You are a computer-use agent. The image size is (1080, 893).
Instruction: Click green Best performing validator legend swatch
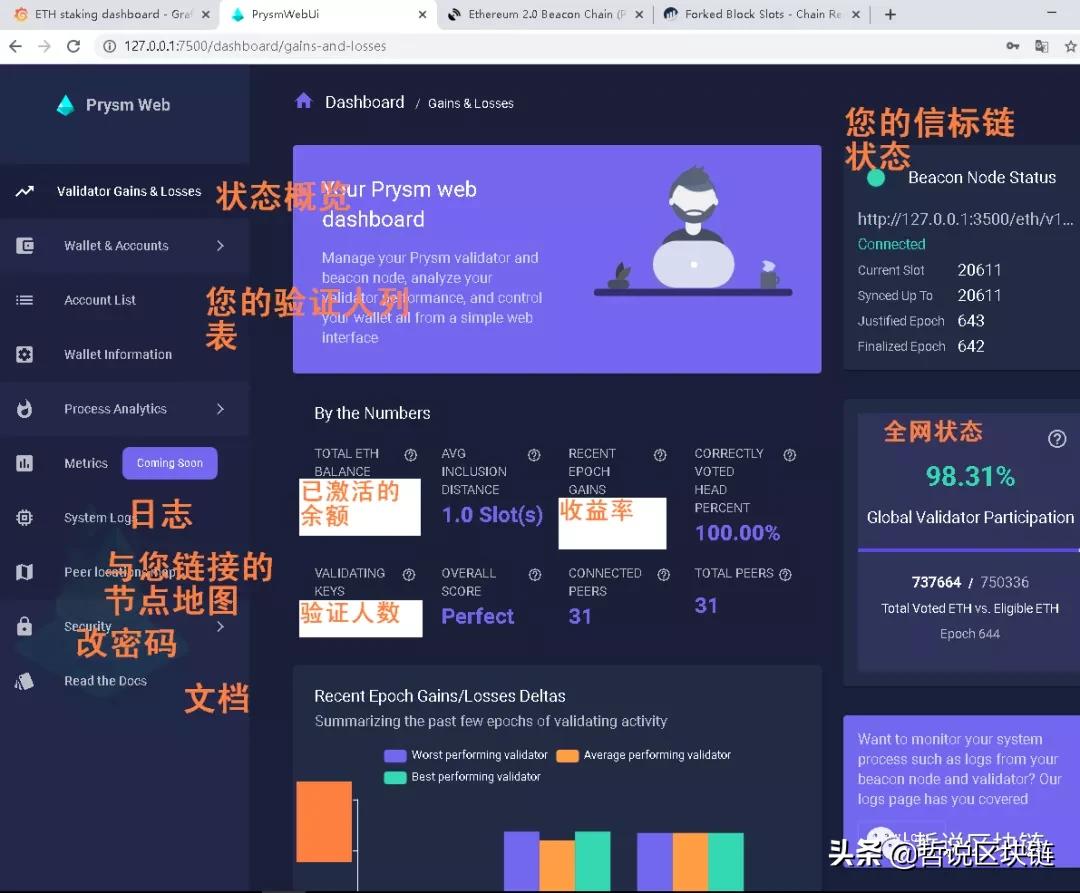395,777
